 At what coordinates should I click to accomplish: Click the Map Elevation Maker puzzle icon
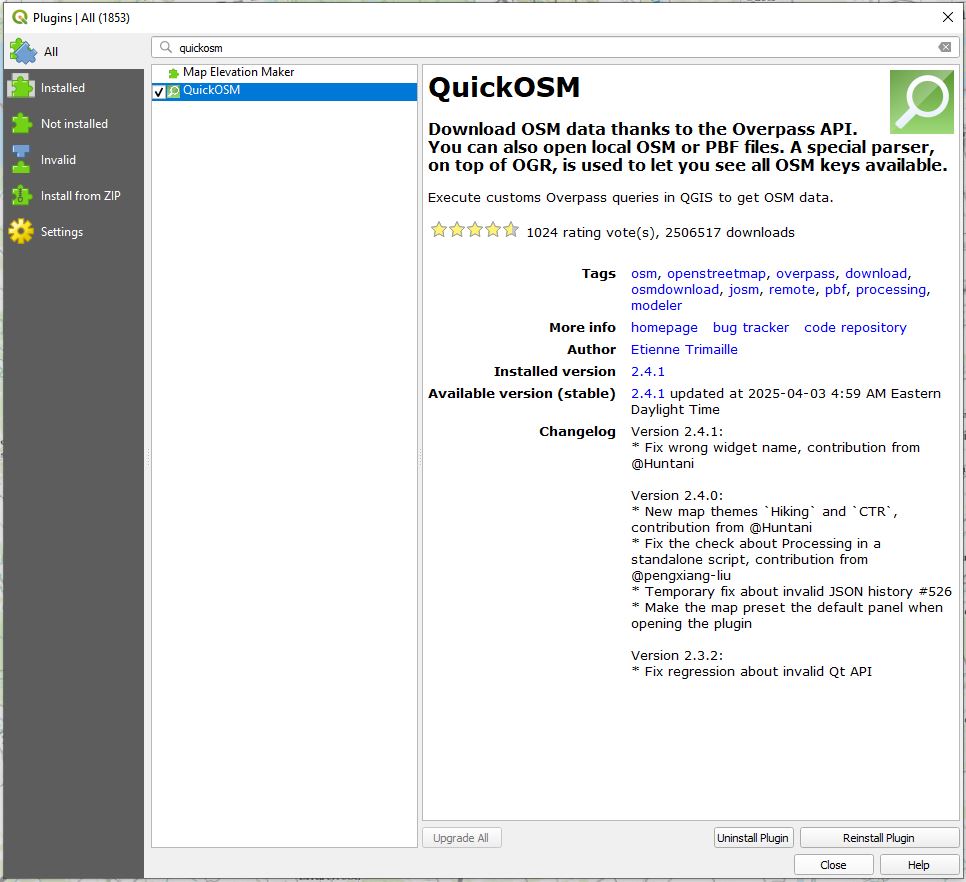click(x=174, y=73)
